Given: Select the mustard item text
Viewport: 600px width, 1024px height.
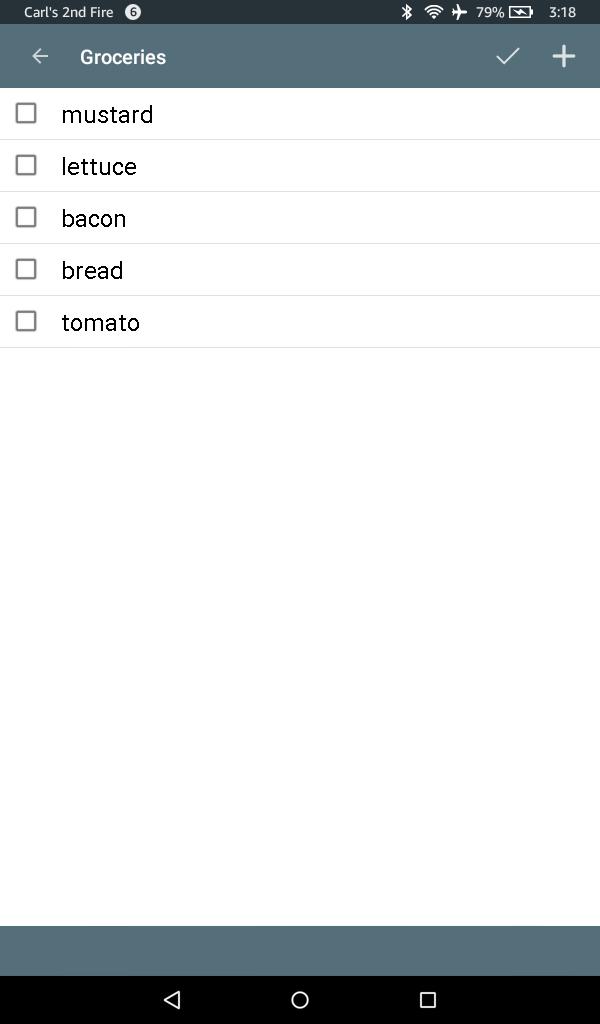Looking at the screenshot, I should (x=107, y=114).
